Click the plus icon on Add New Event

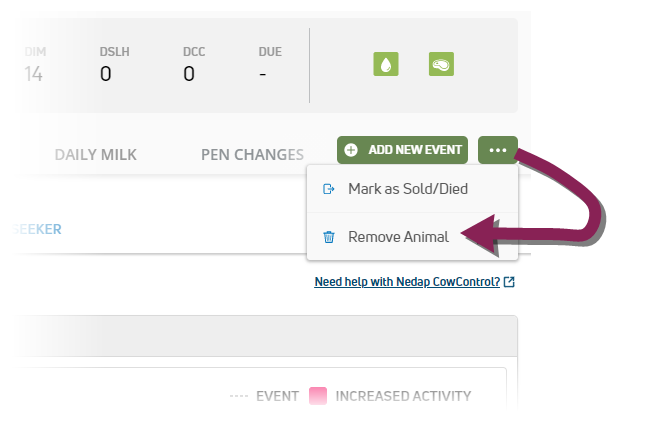pos(351,150)
